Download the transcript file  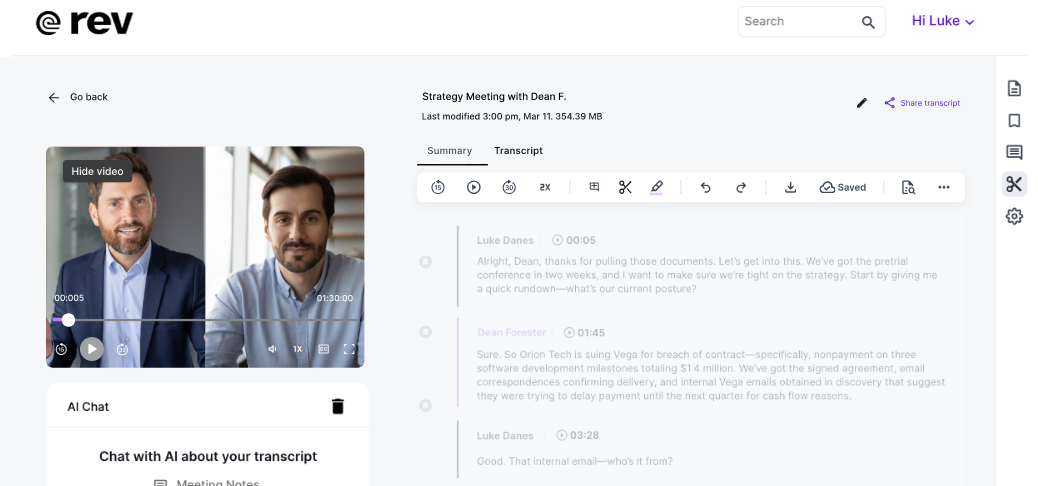click(790, 187)
